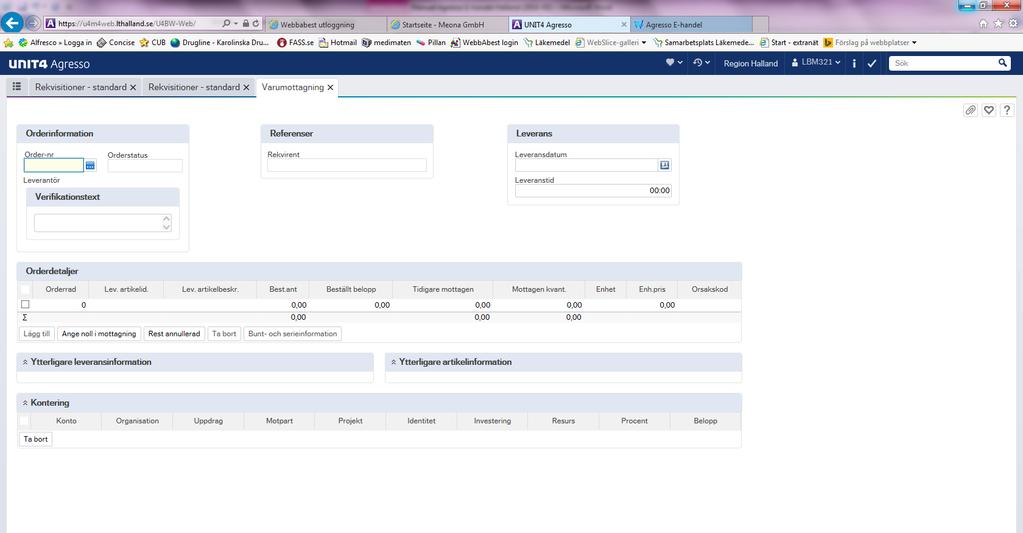
Task: Click Ange noll i mottagning button
Action: [99, 333]
